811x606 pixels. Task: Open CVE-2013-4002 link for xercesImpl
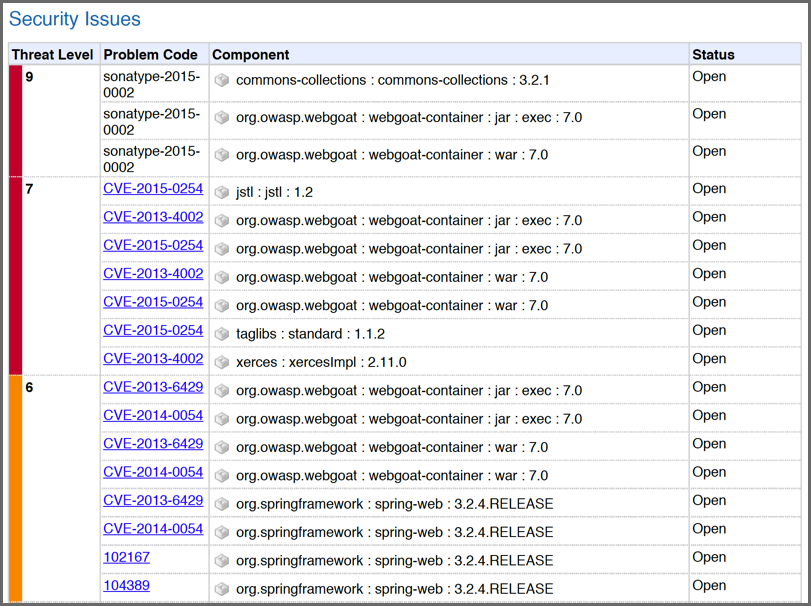153,359
